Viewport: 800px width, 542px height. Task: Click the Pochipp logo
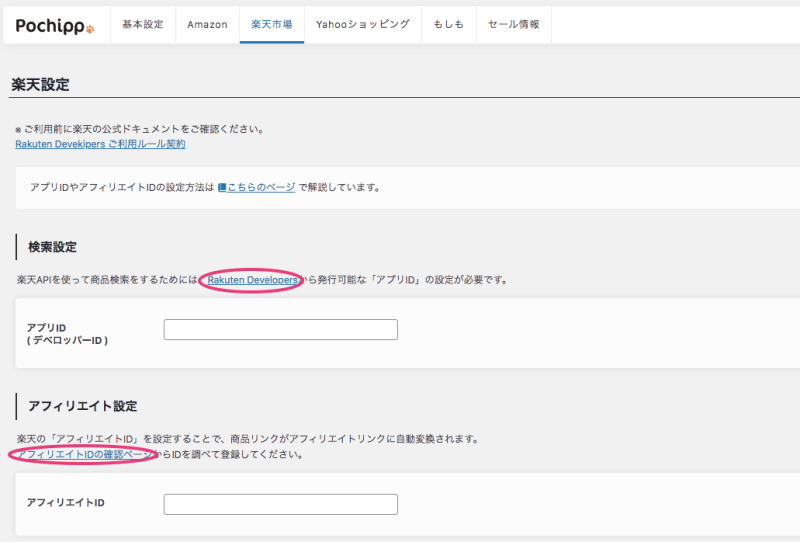[55, 26]
